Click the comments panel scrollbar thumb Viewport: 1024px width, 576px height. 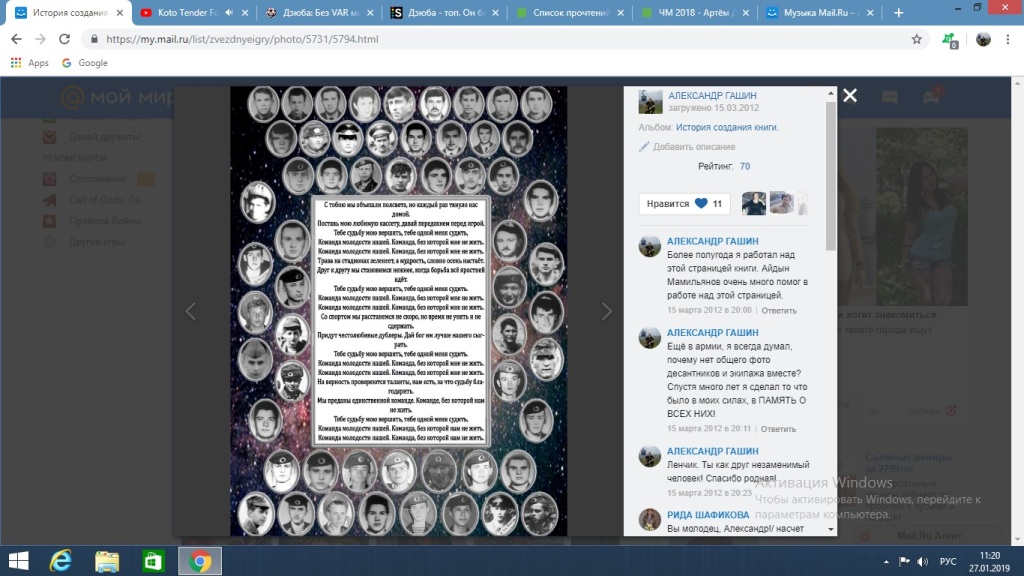[x=831, y=175]
